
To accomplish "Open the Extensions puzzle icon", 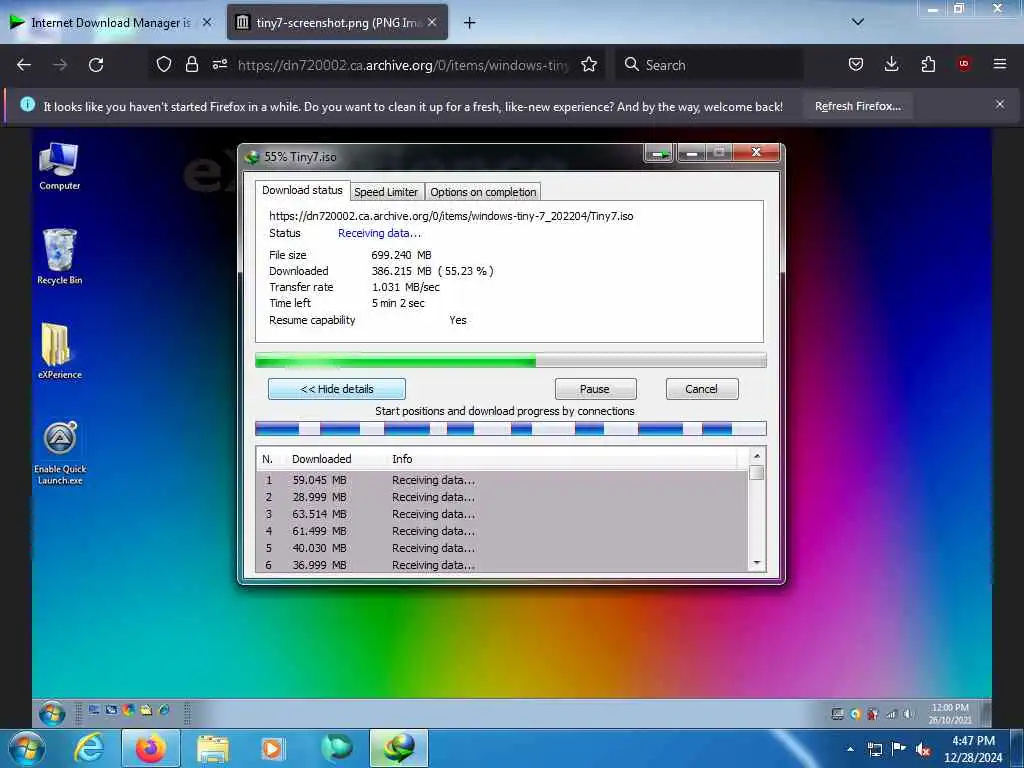I will (928, 64).
